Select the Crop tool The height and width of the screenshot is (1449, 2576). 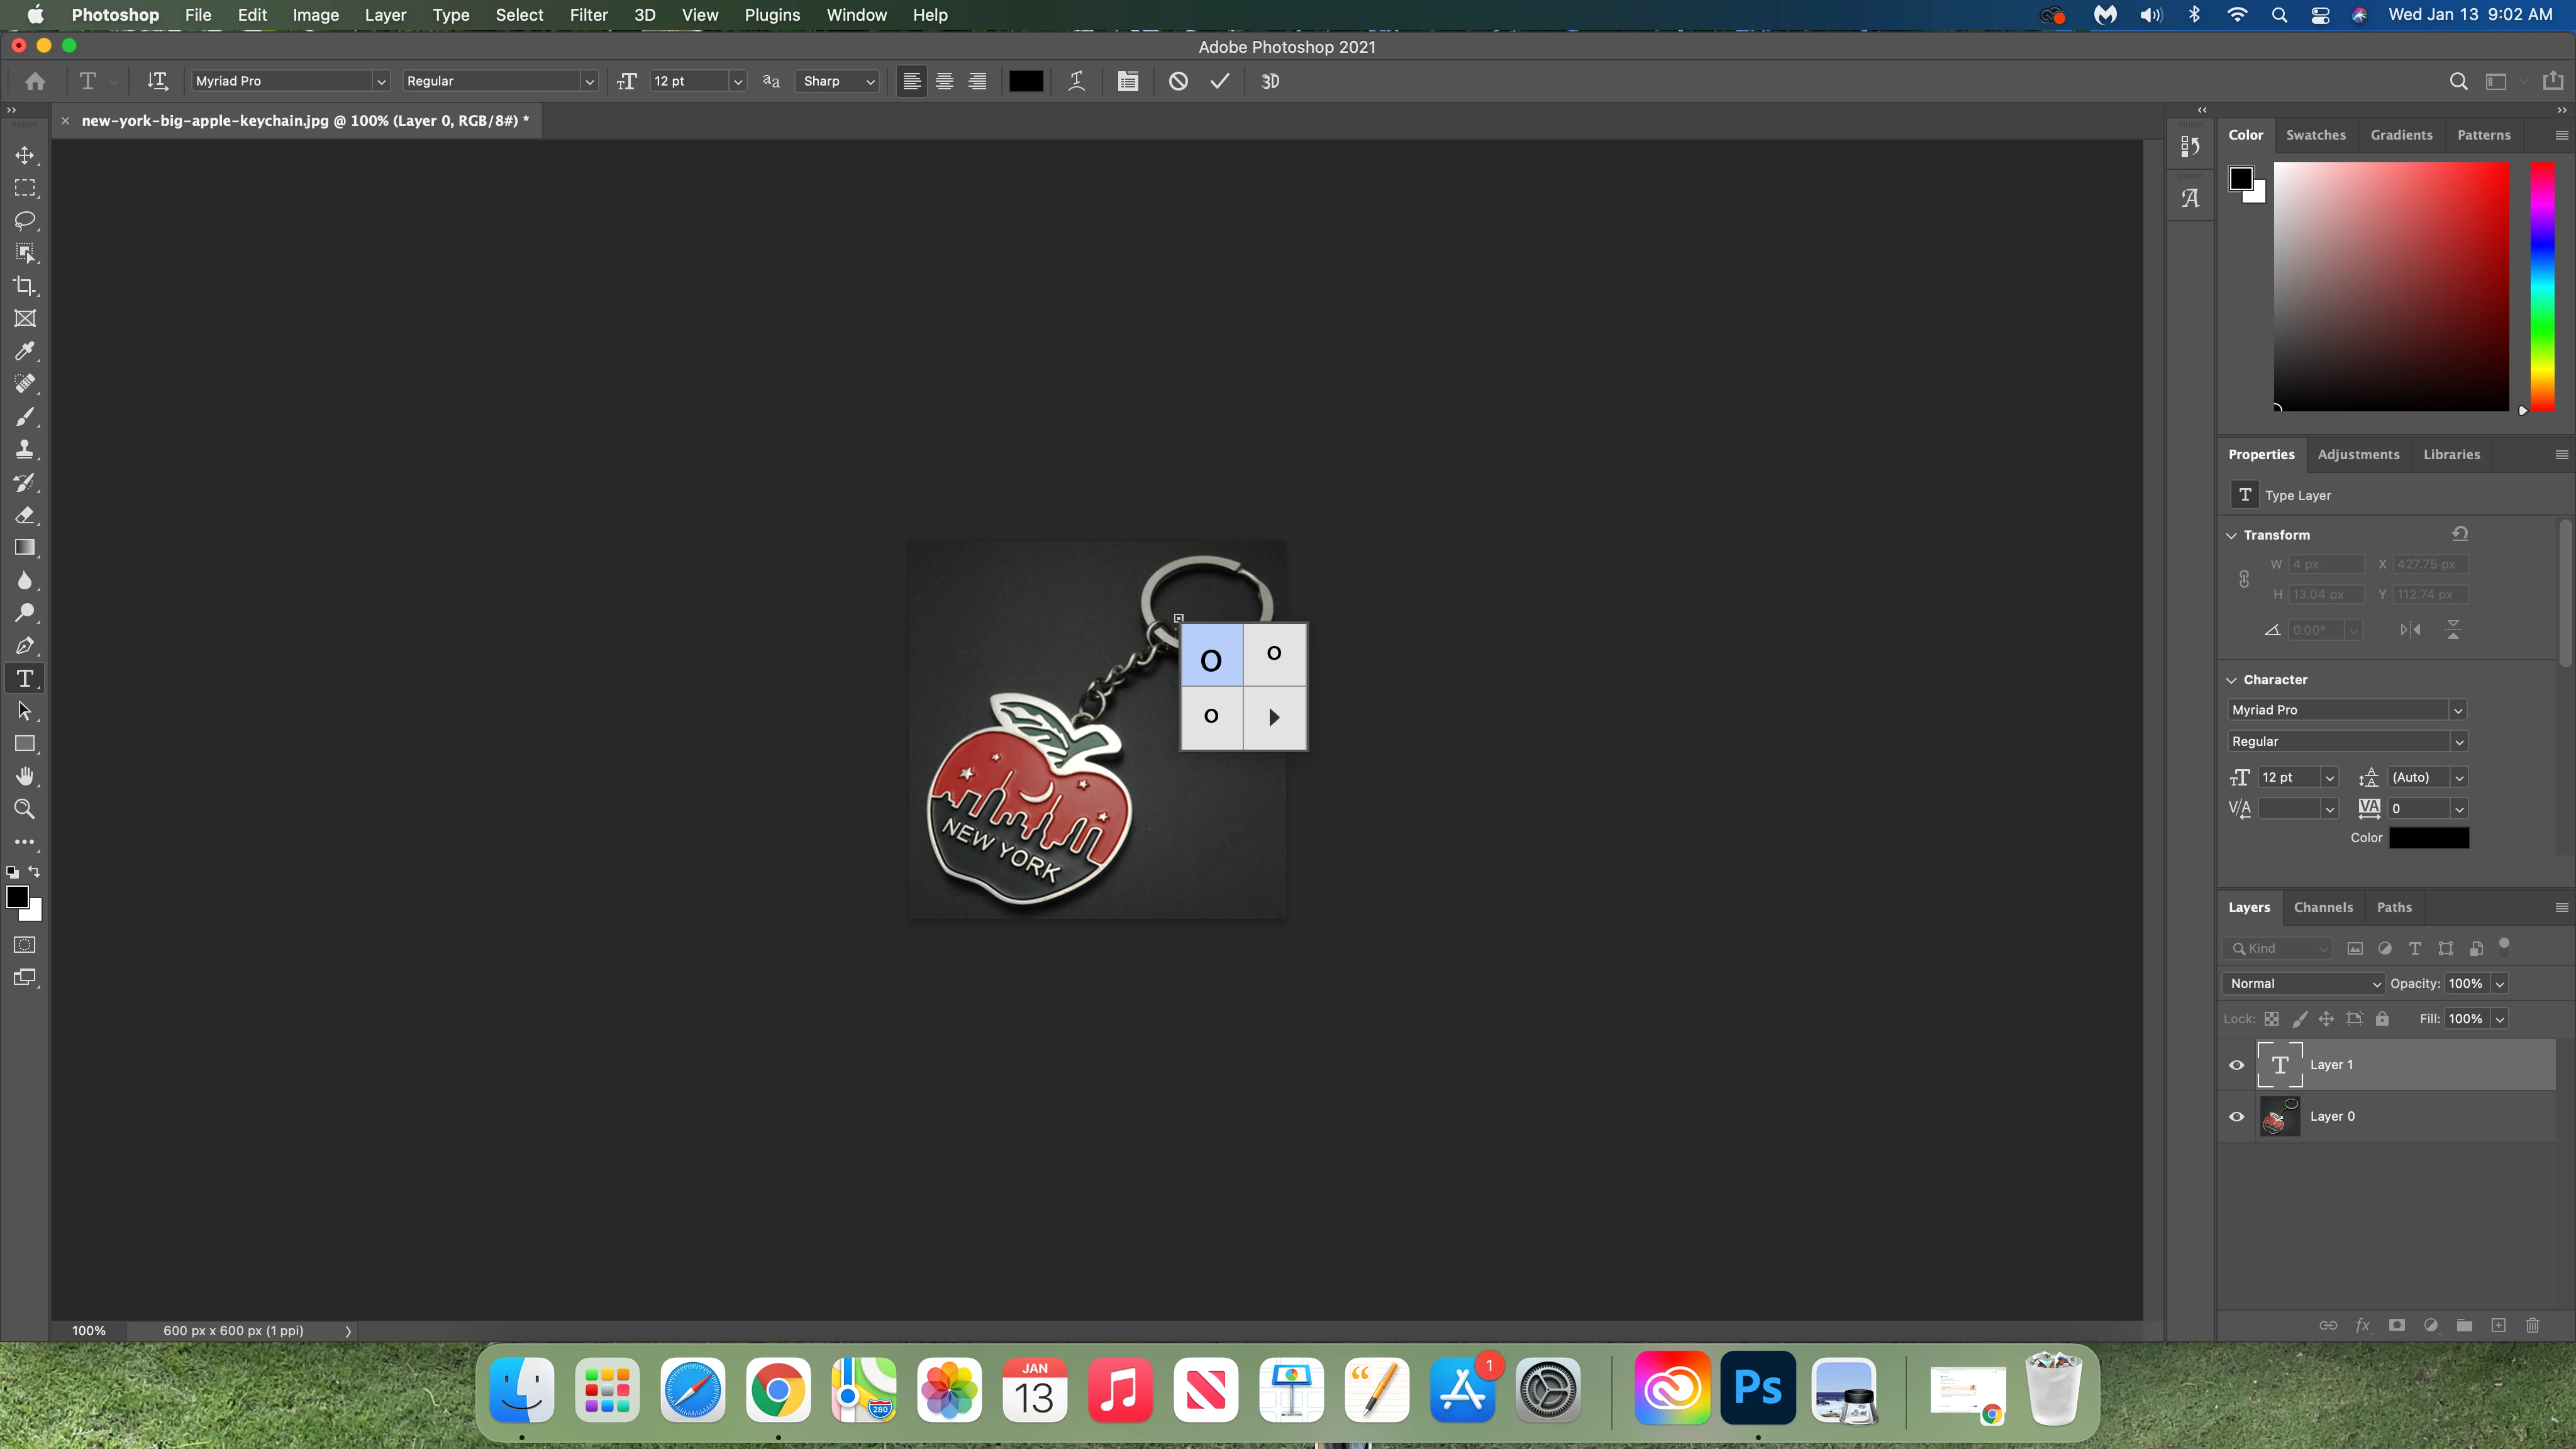(25, 286)
